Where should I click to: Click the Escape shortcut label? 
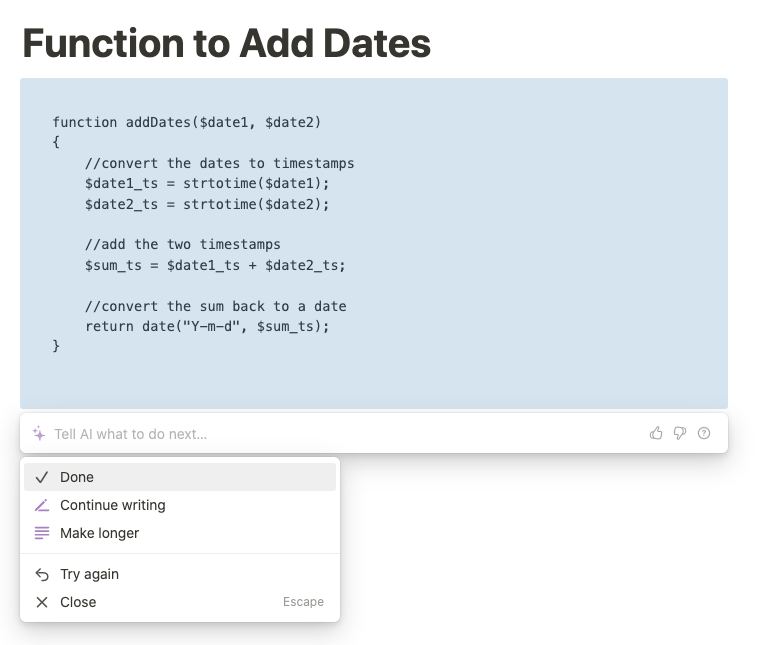pos(303,602)
